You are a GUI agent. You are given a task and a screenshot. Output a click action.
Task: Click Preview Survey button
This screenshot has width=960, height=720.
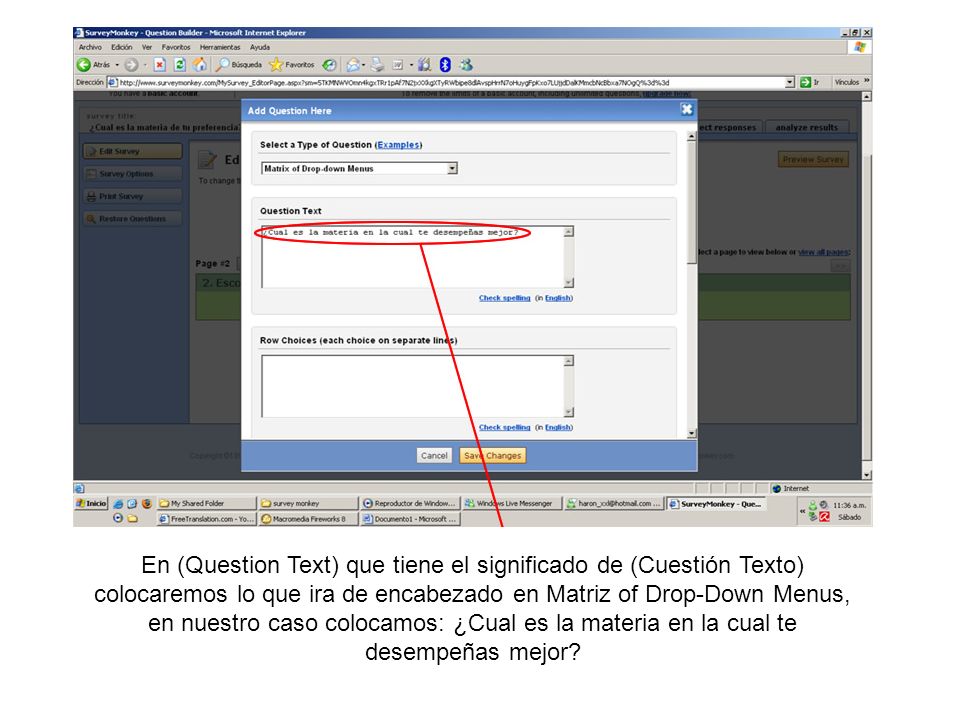click(813, 159)
